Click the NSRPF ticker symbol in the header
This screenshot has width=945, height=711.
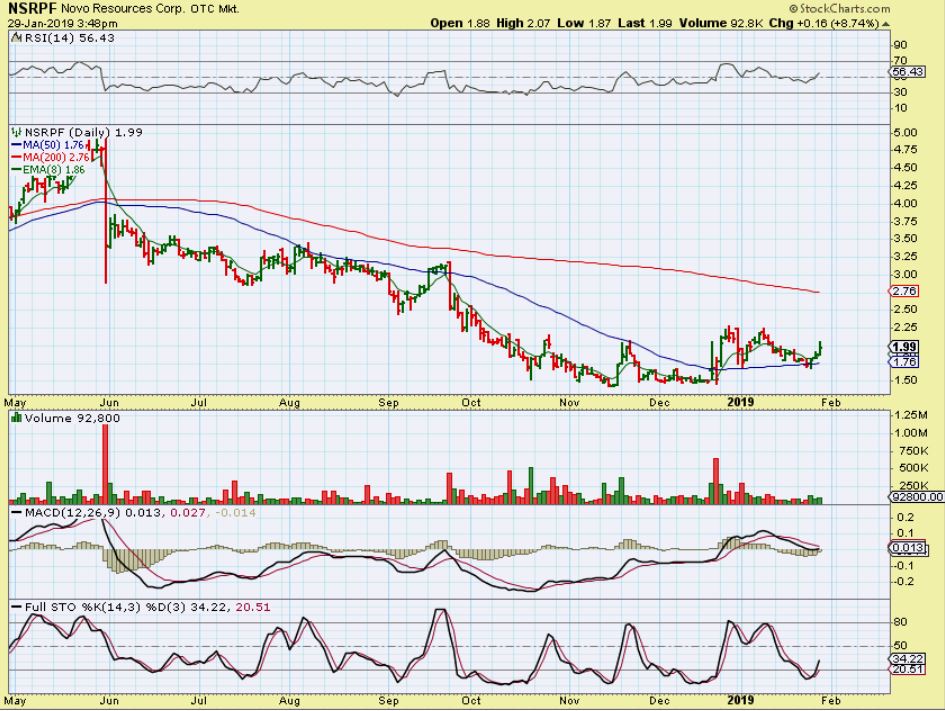point(33,9)
